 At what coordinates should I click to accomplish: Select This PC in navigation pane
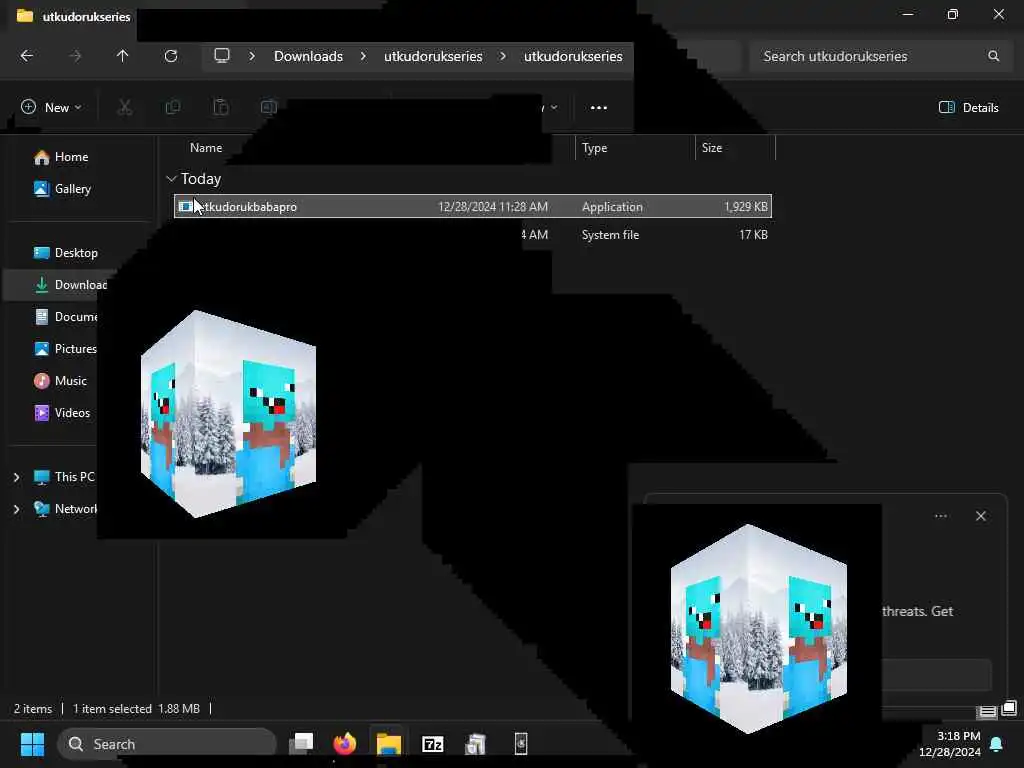pos(64,477)
